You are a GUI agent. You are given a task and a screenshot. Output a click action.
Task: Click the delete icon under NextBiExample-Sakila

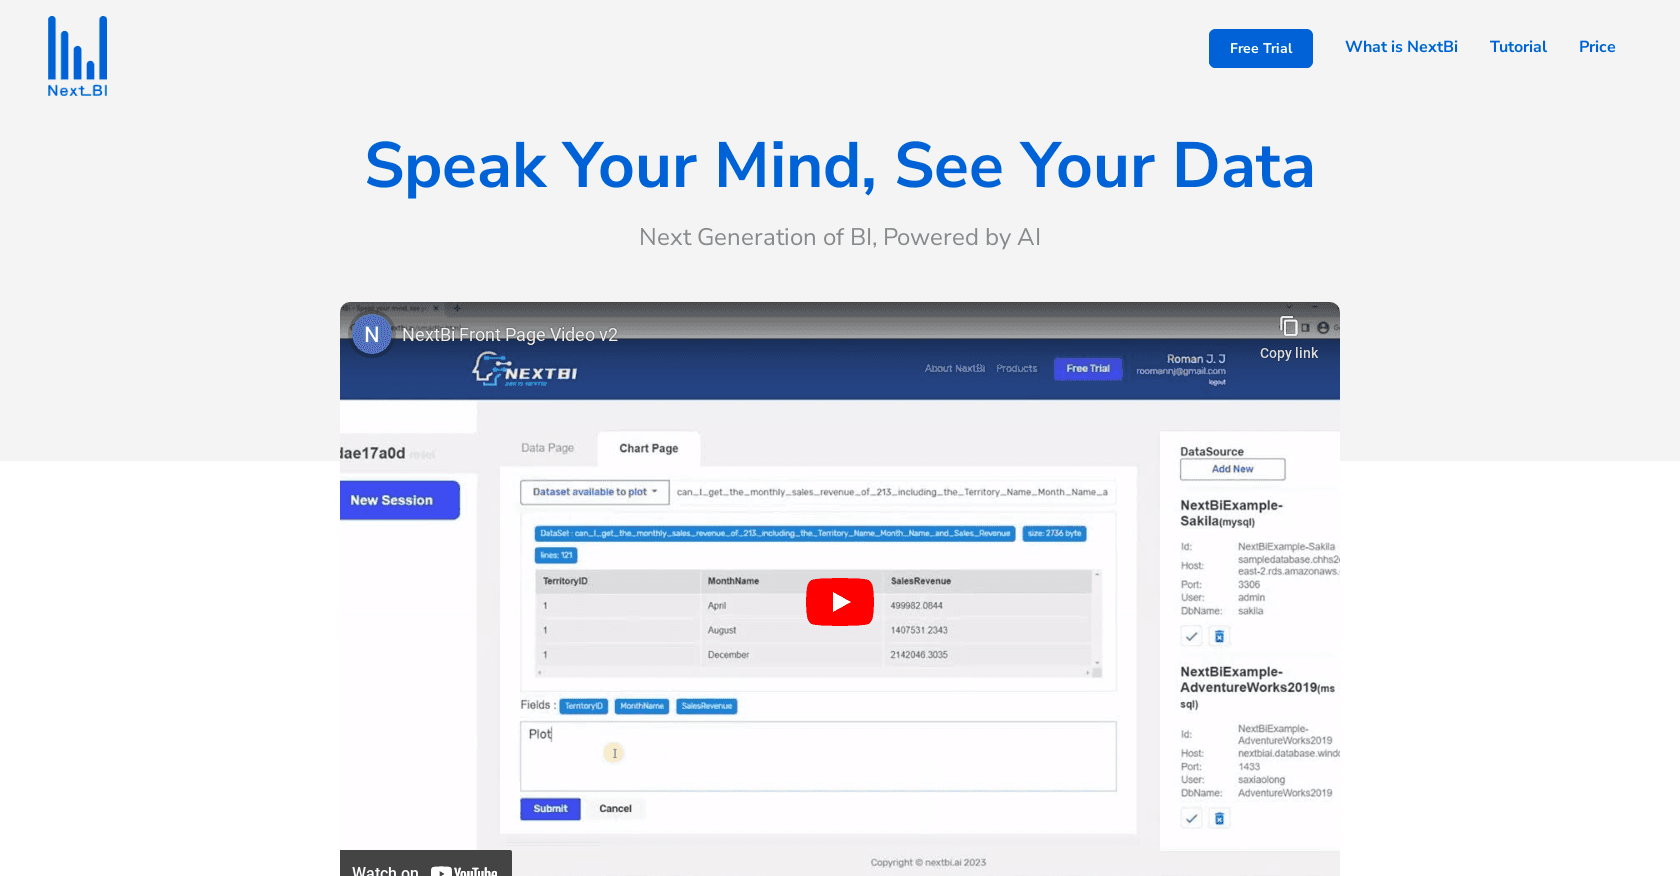click(1219, 636)
